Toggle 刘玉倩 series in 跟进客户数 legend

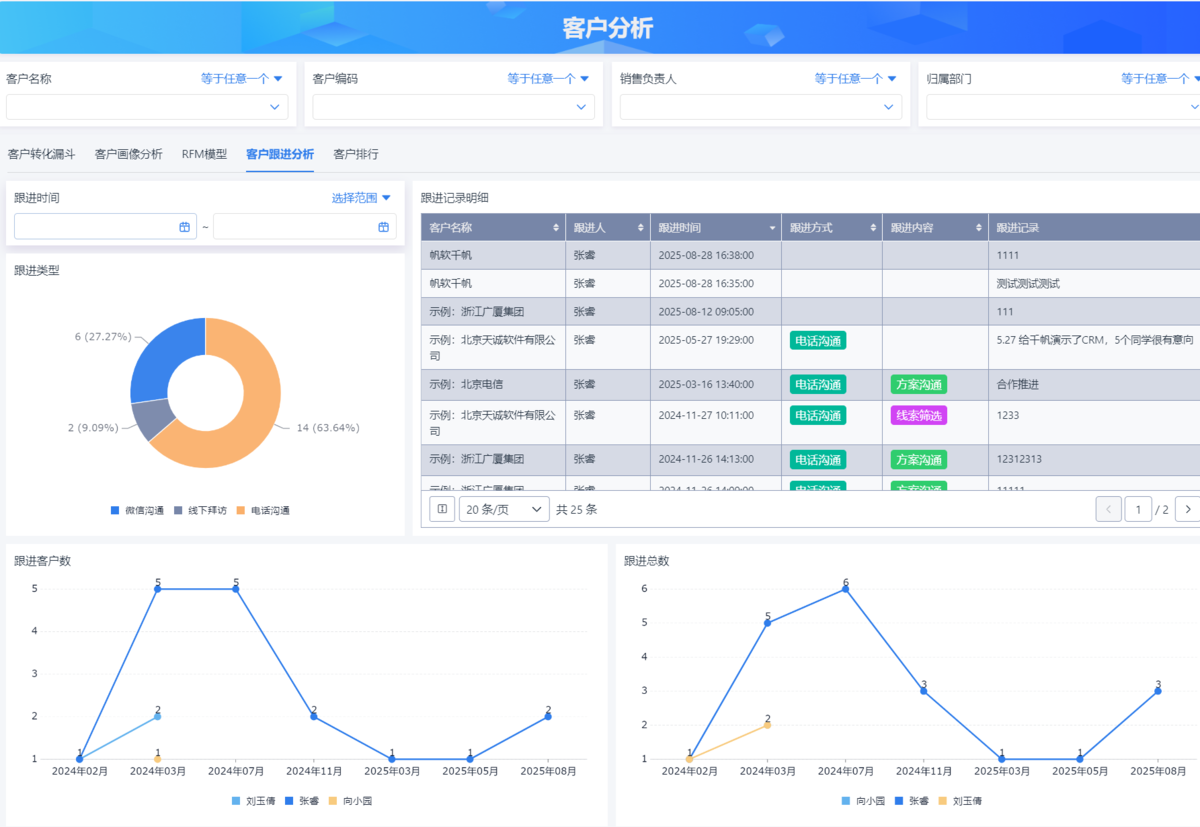pos(254,801)
